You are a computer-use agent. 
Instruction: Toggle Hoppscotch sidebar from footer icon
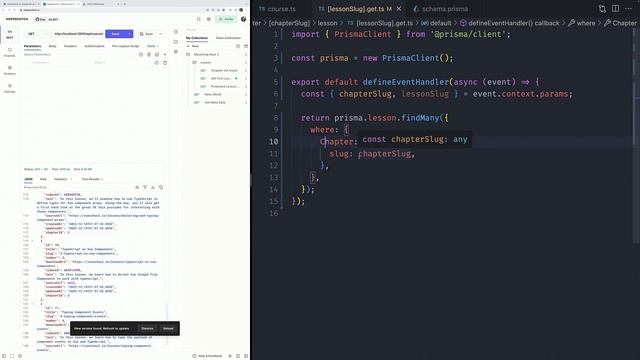[4, 356]
